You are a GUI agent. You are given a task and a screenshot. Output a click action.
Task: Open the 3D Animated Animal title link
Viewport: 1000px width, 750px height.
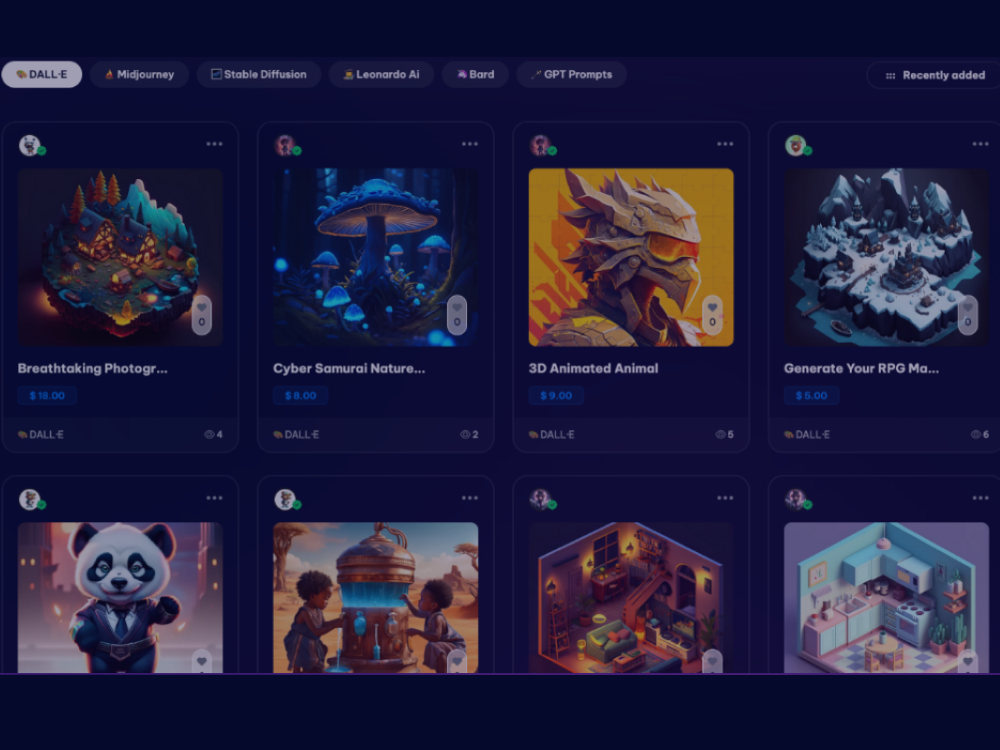pos(593,369)
